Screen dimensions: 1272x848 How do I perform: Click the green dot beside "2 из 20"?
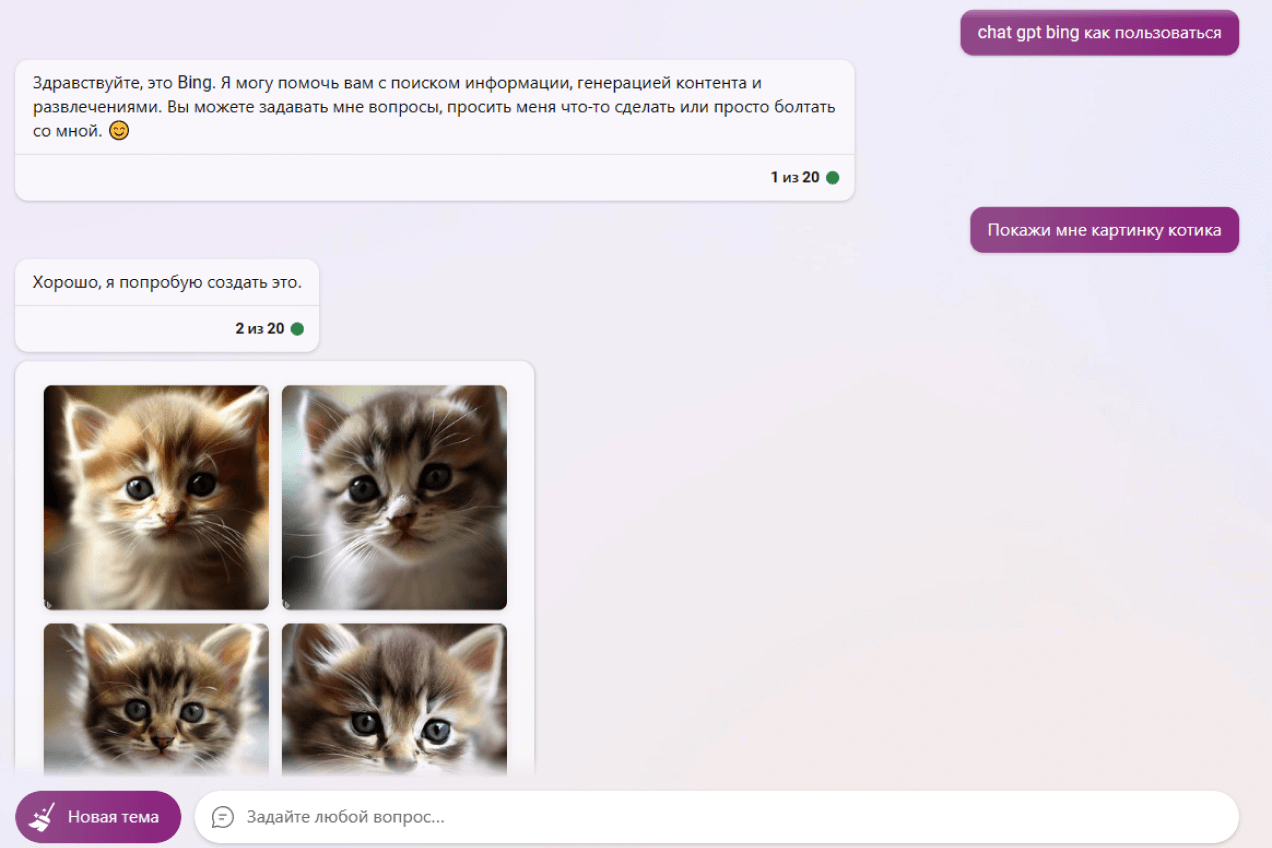click(x=297, y=329)
